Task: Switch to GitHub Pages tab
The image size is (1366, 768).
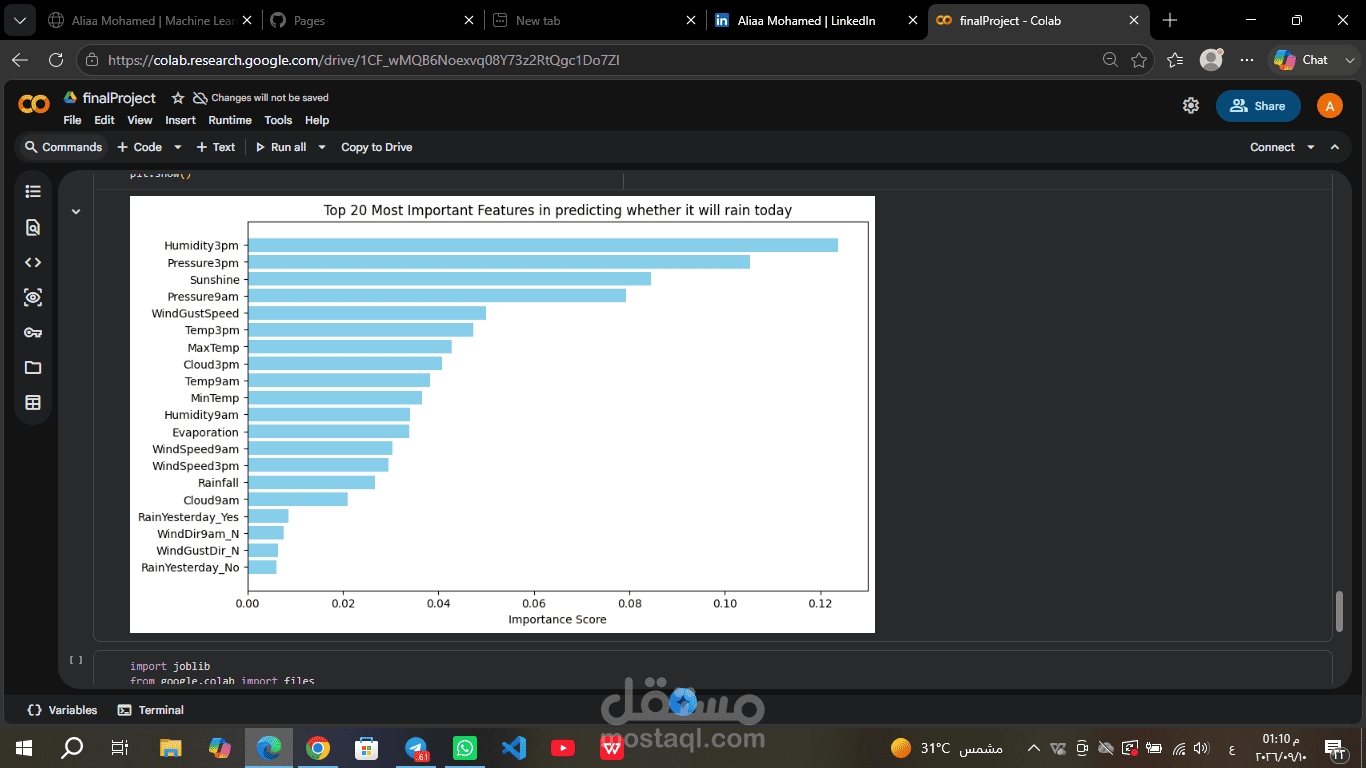Action: [x=370, y=20]
